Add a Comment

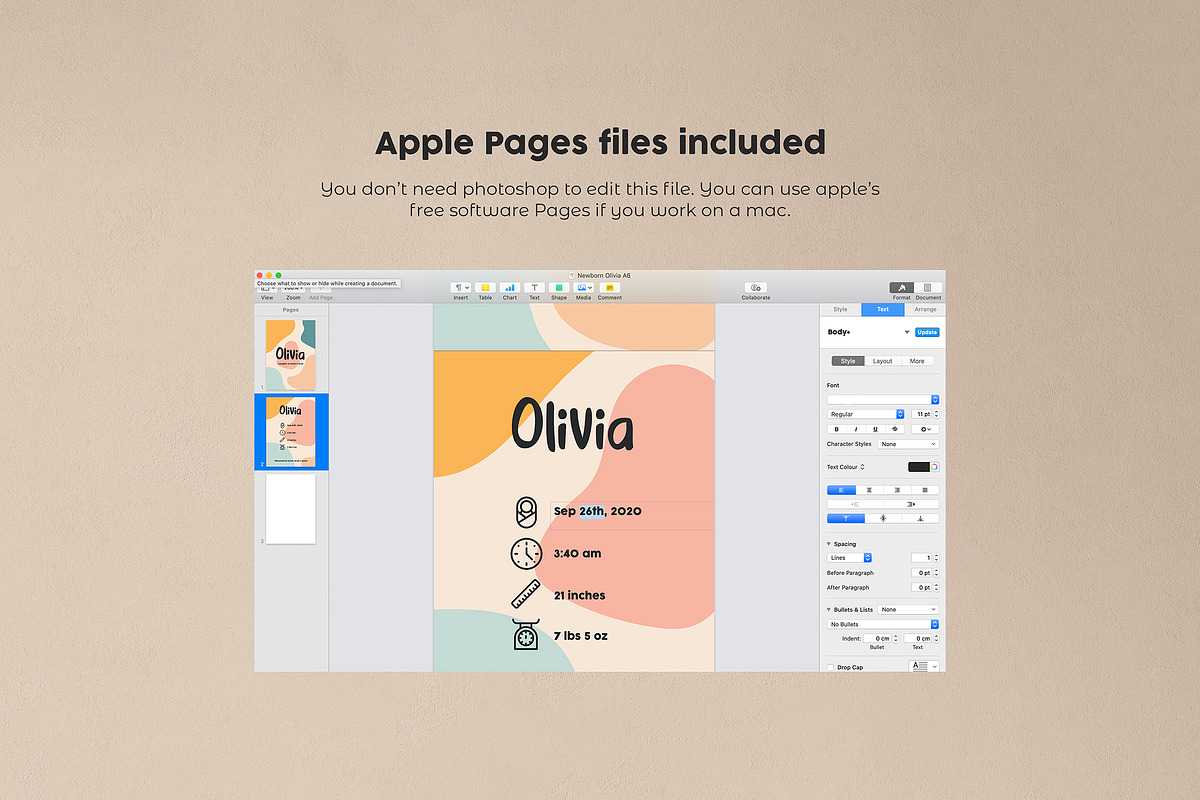pos(610,287)
